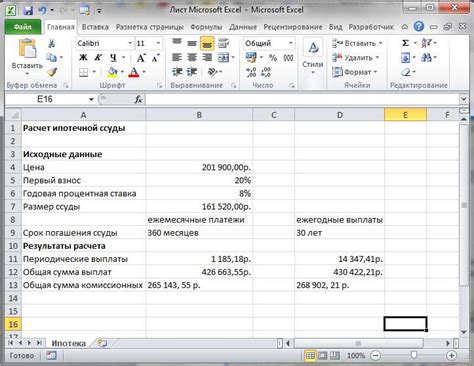Click the Format Painter brush icon
The image size is (474, 366).
[x=52, y=72]
